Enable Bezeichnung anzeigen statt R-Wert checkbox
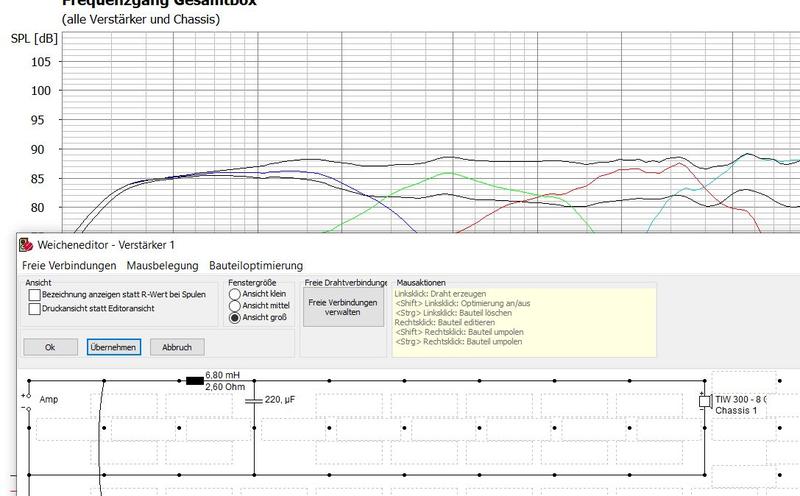The height and width of the screenshot is (496, 800). (35, 295)
